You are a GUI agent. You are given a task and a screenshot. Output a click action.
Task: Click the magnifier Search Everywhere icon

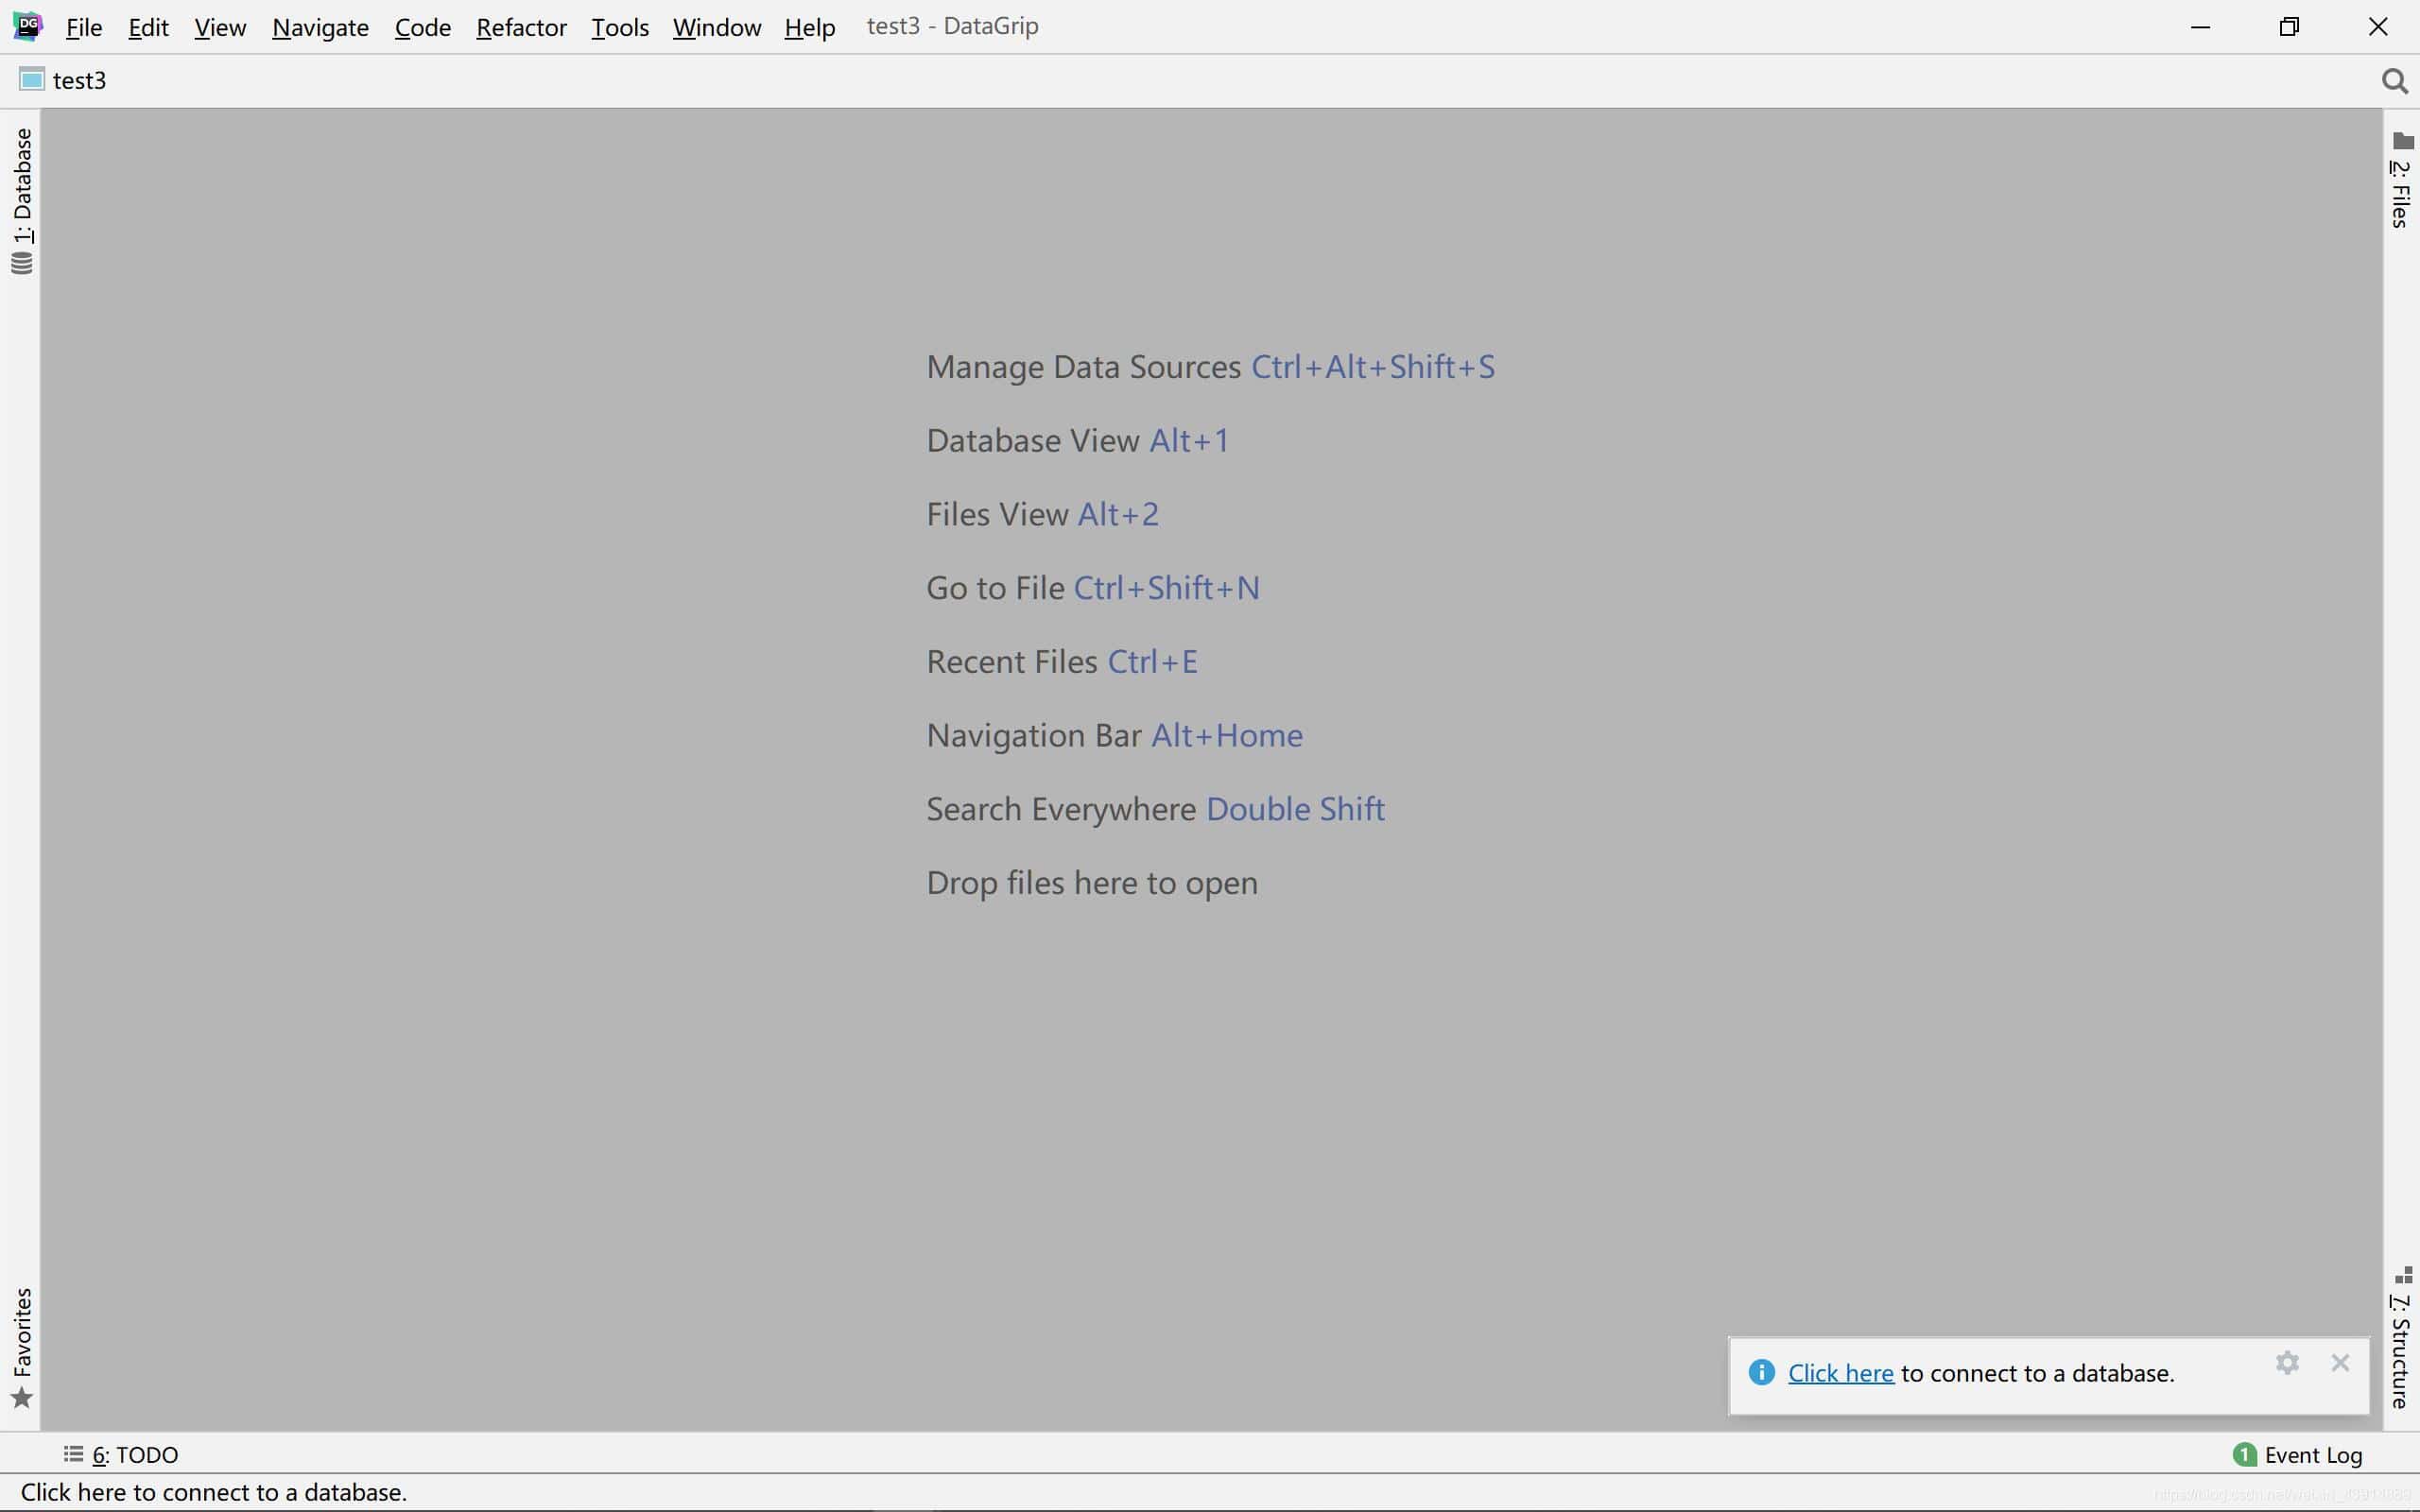2394,81
